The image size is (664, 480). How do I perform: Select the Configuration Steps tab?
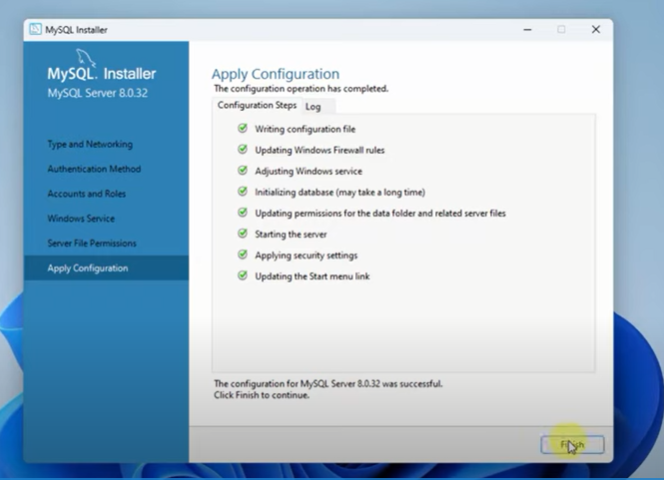coord(257,105)
